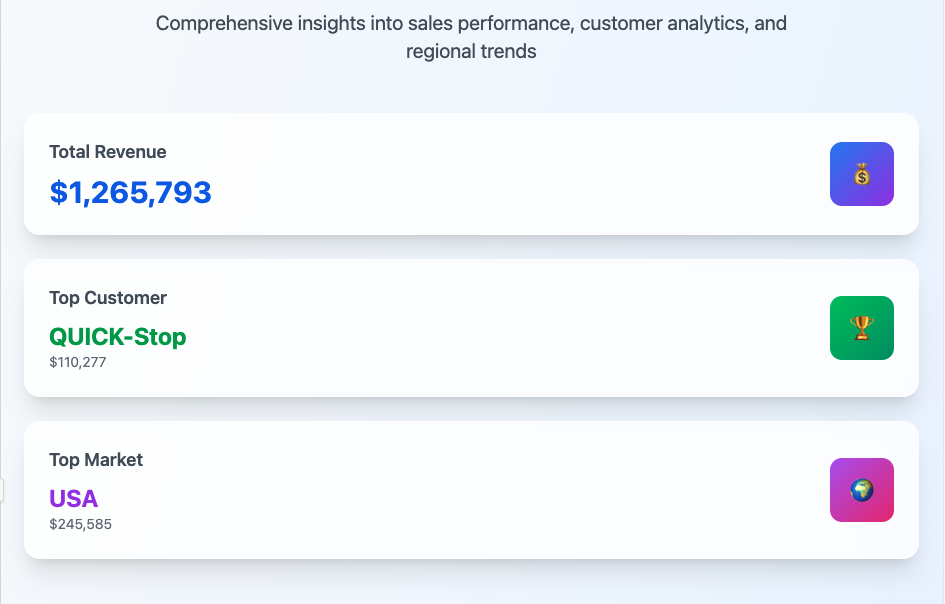Click the globe icon on Top Market card
The height and width of the screenshot is (604, 945).
[x=861, y=490]
